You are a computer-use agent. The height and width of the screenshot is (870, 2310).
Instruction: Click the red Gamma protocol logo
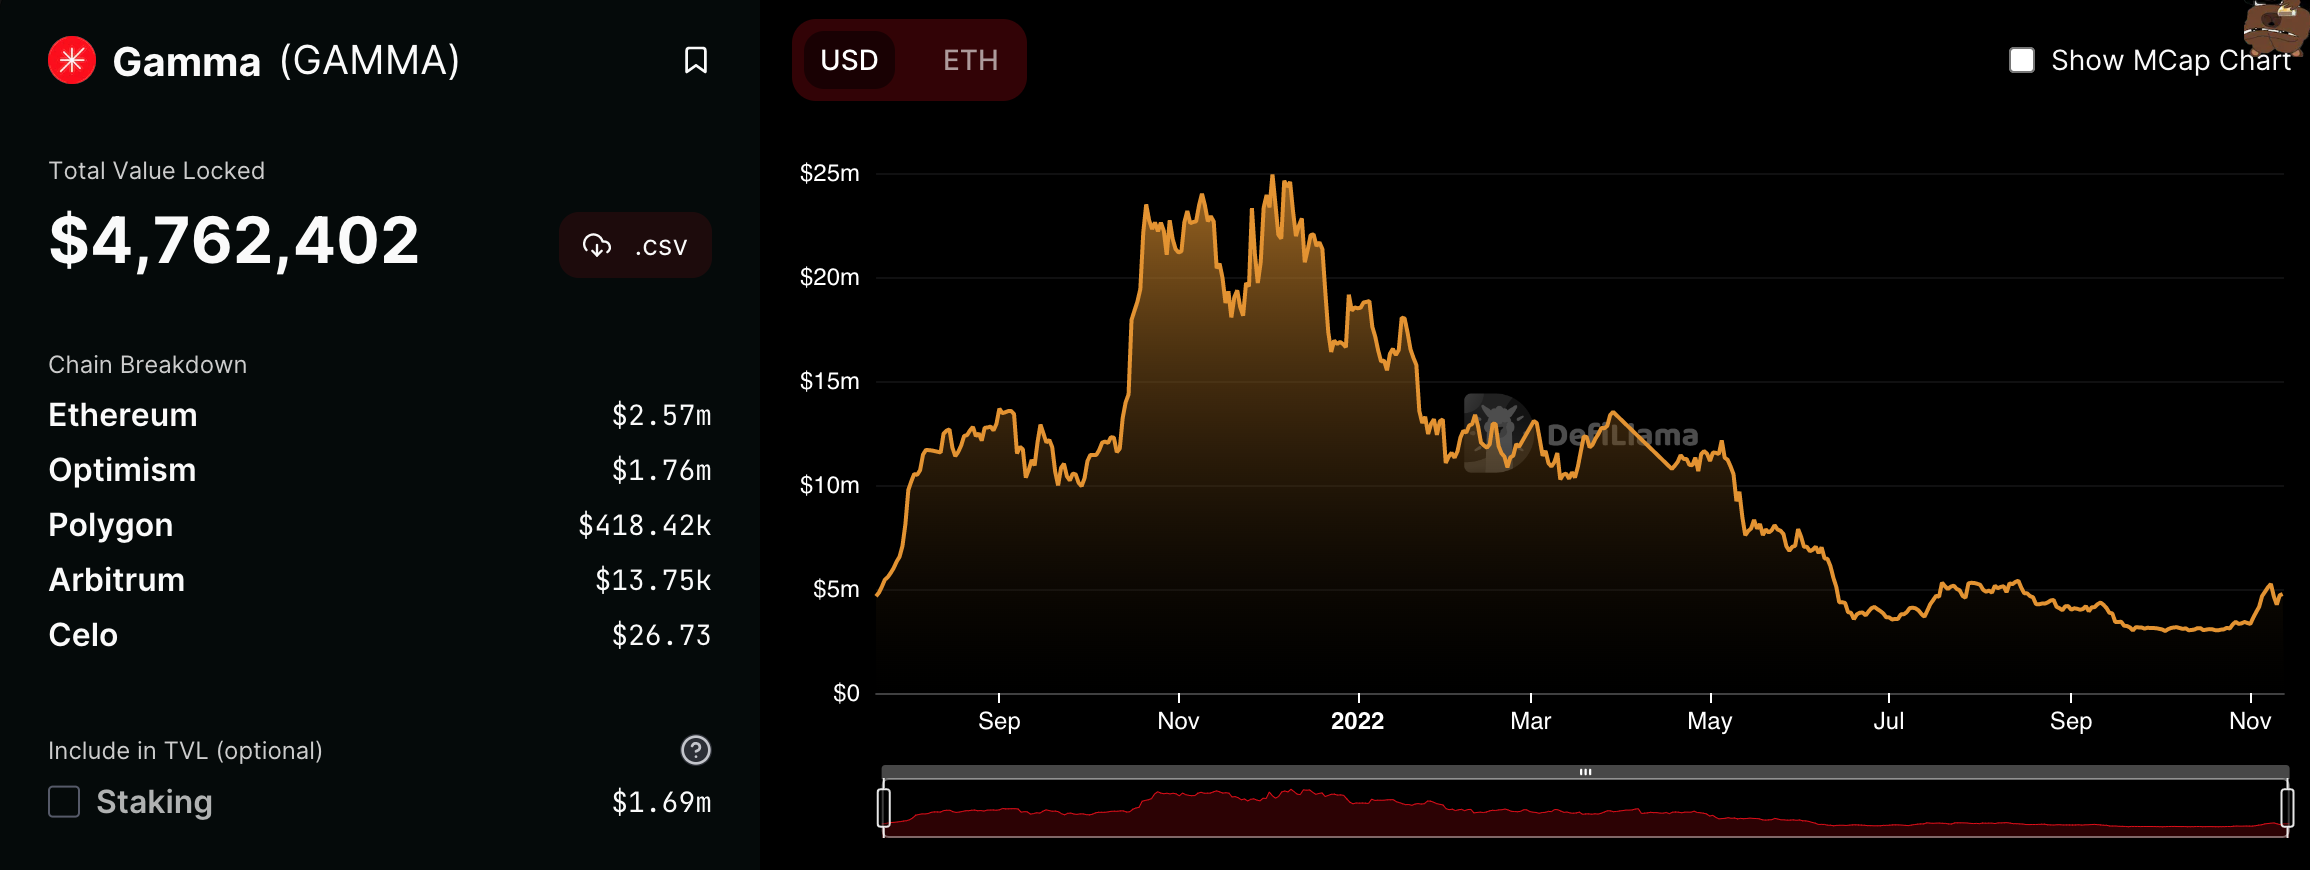click(x=72, y=60)
